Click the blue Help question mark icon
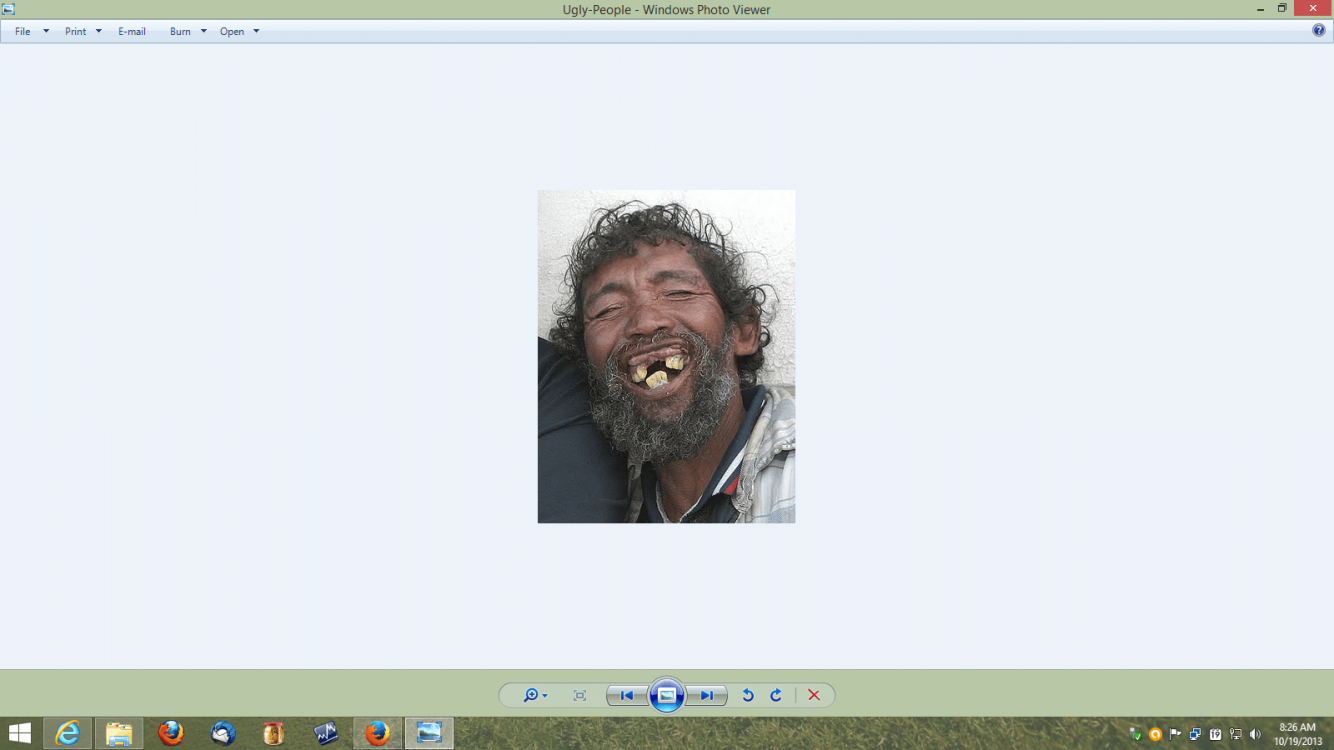This screenshot has width=1334, height=750. 1318,31
